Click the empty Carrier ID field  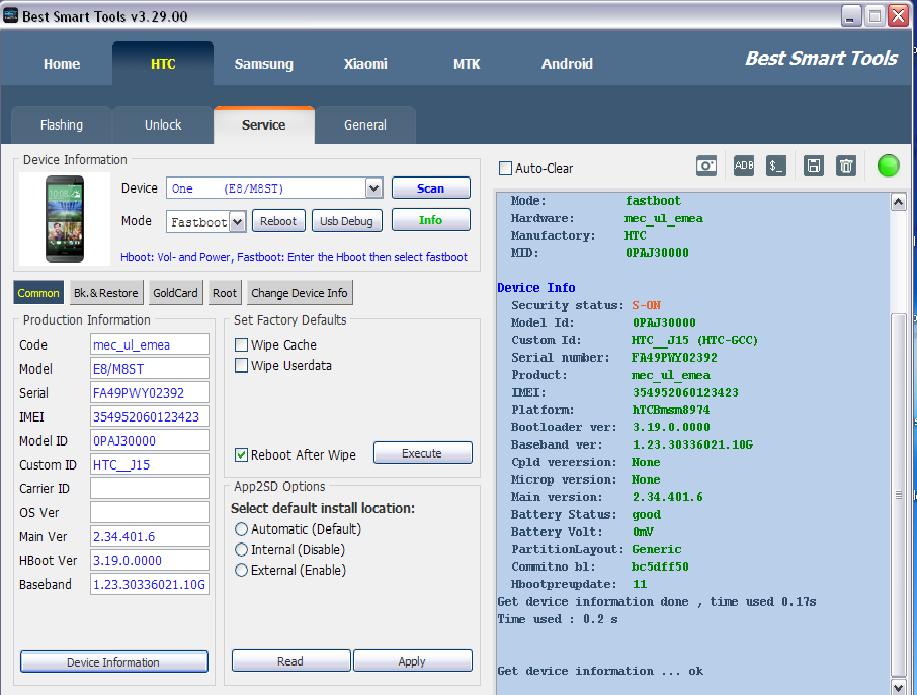pos(150,488)
